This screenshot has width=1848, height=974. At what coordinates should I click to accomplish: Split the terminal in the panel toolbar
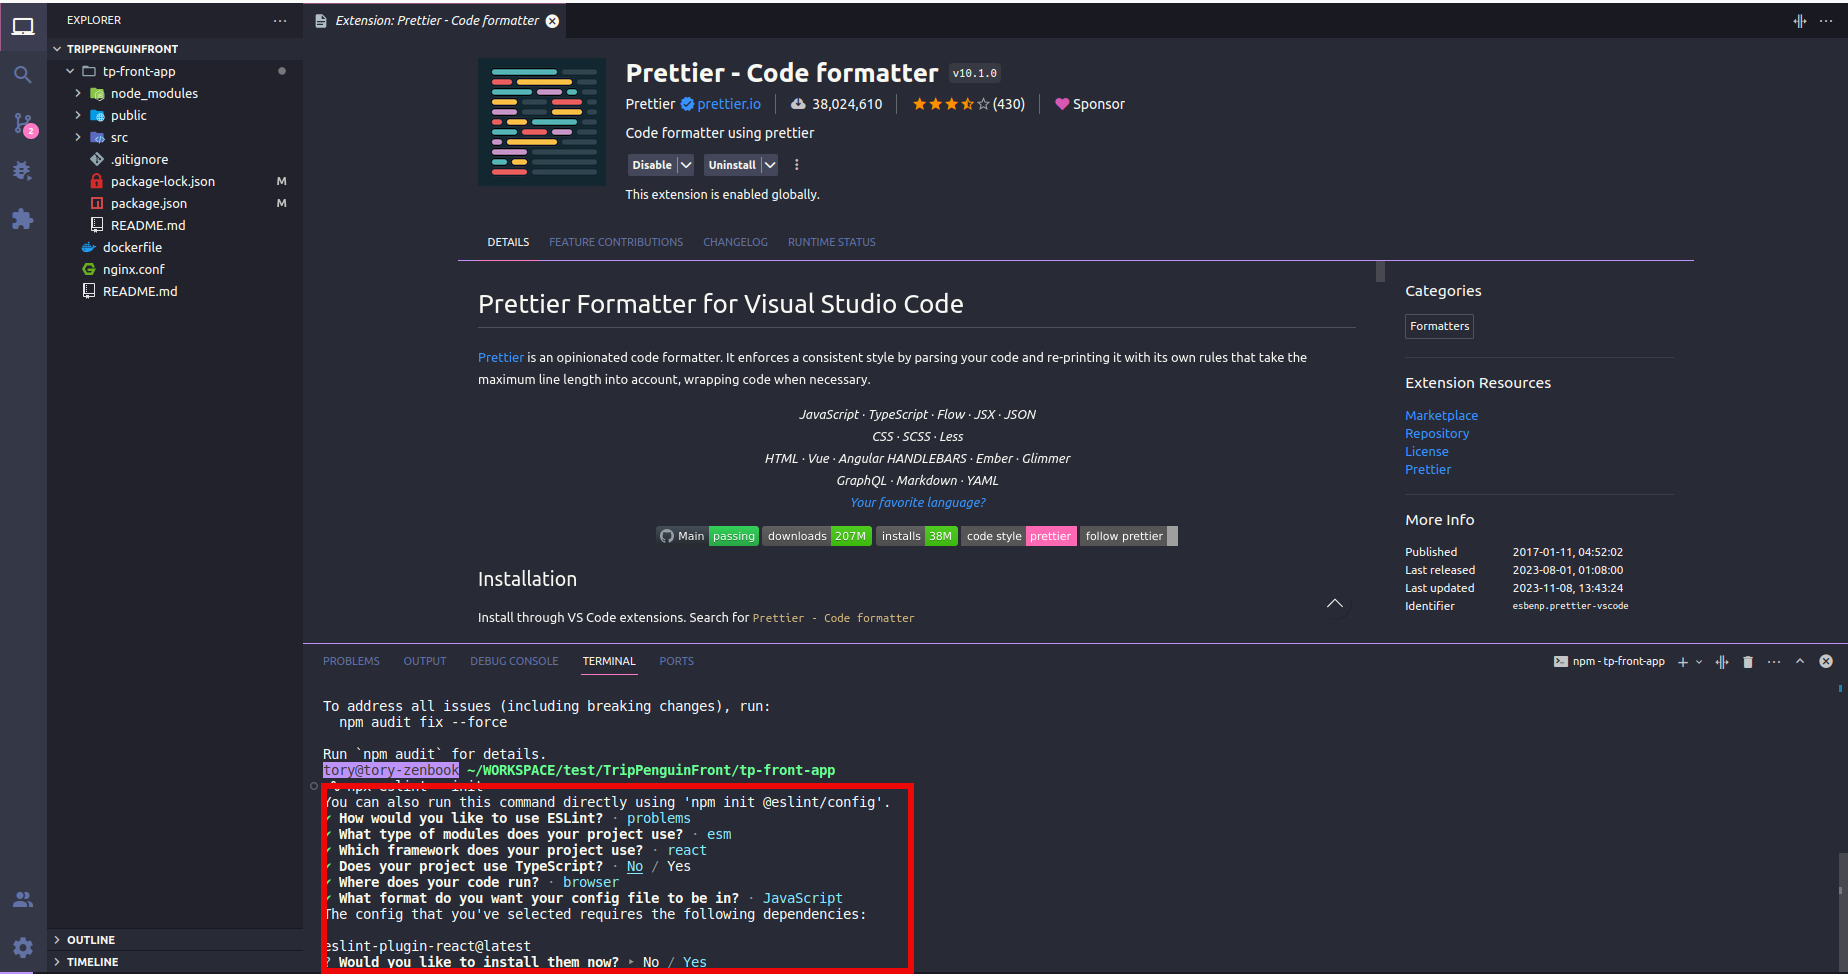pyautogui.click(x=1722, y=662)
